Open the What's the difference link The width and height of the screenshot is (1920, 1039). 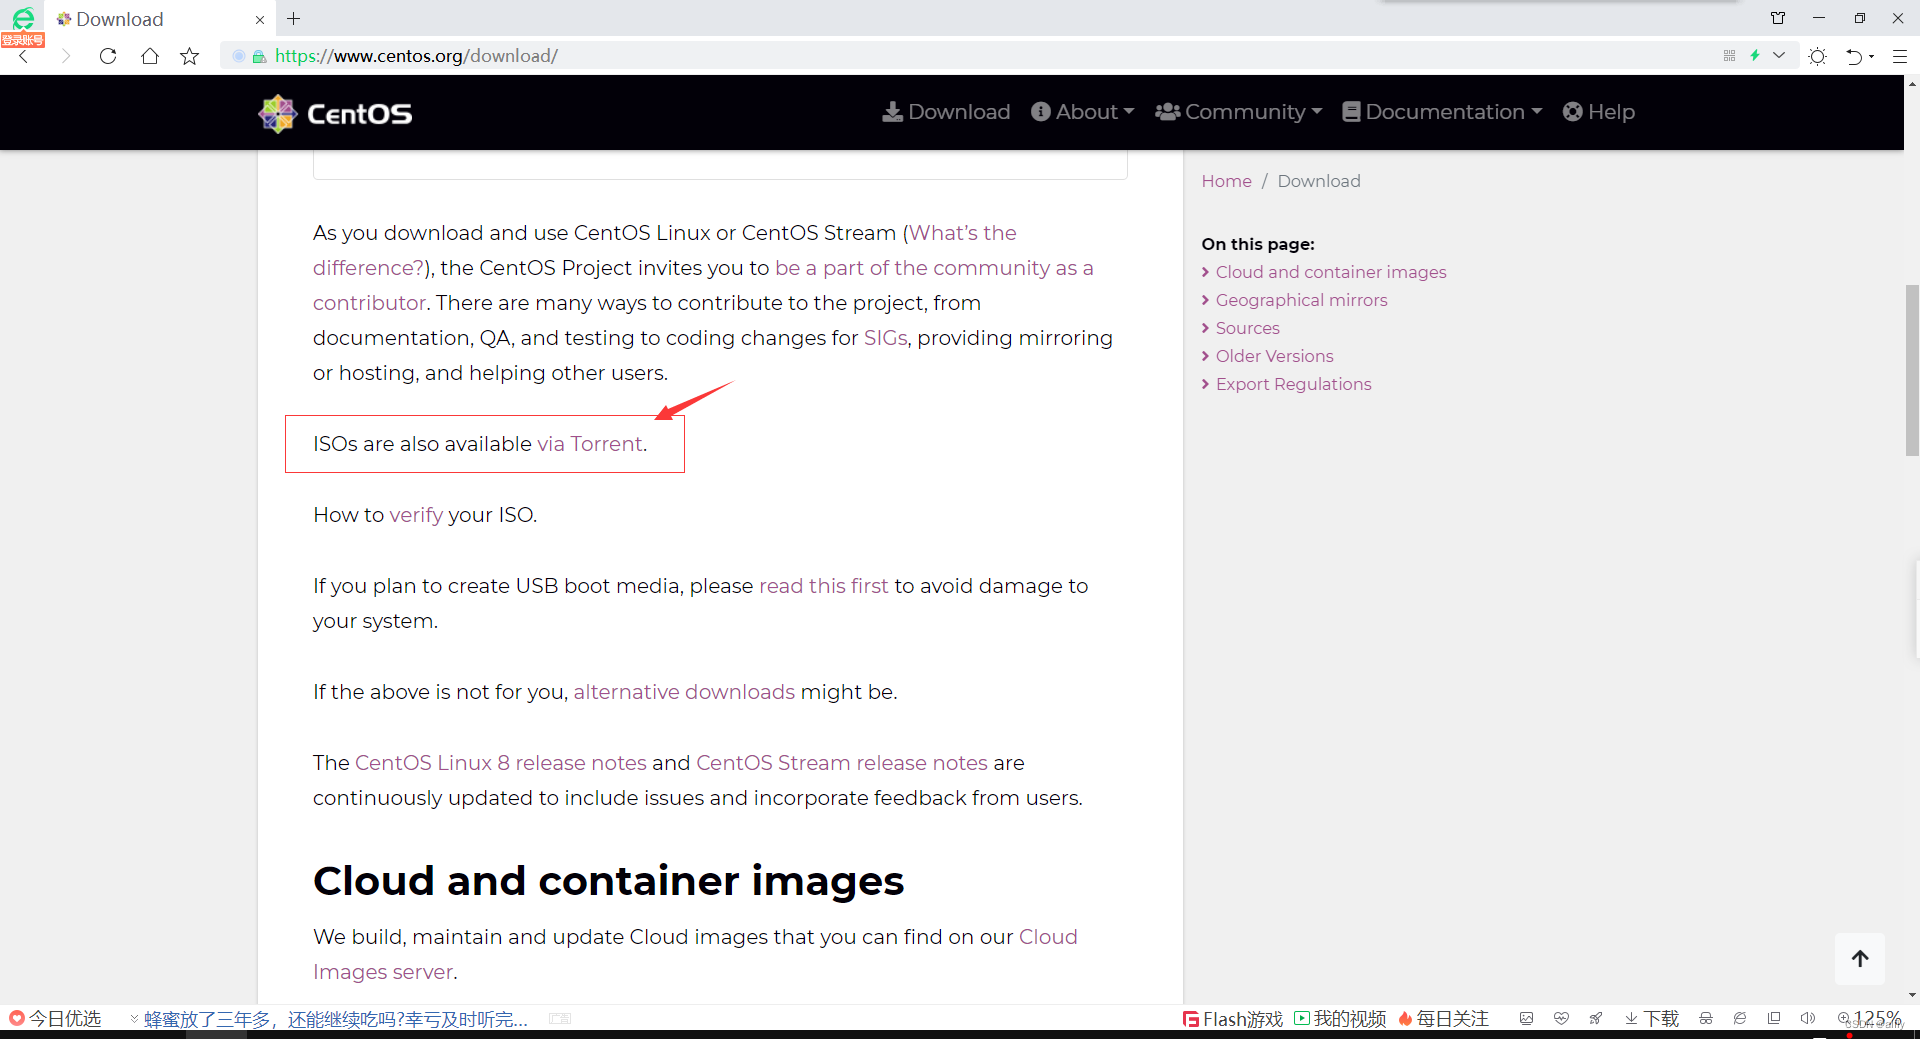(963, 233)
